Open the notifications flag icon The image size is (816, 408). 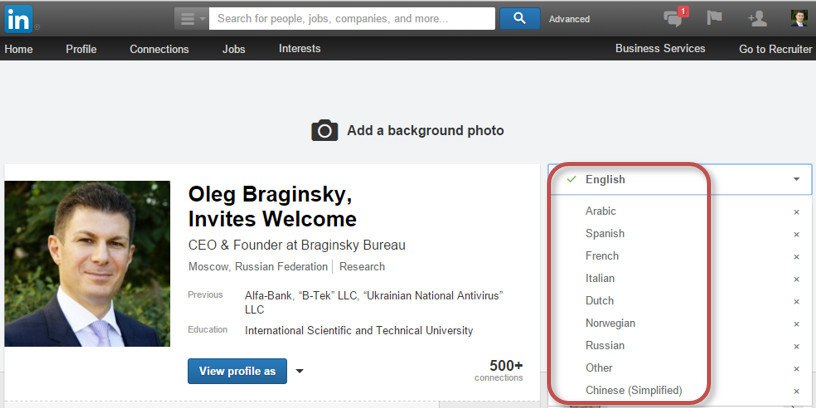pyautogui.click(x=714, y=18)
